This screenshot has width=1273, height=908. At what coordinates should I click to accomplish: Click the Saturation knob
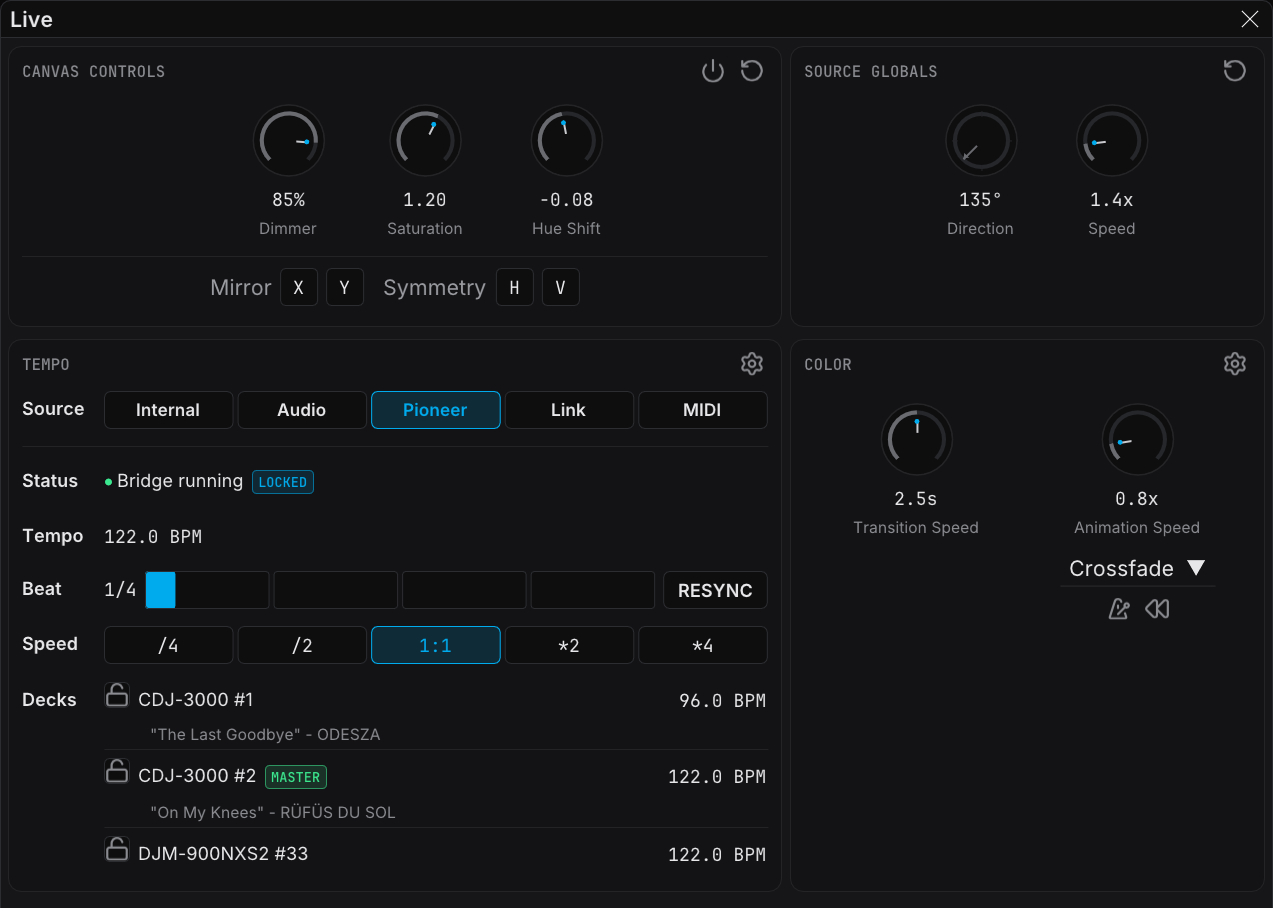pos(425,141)
